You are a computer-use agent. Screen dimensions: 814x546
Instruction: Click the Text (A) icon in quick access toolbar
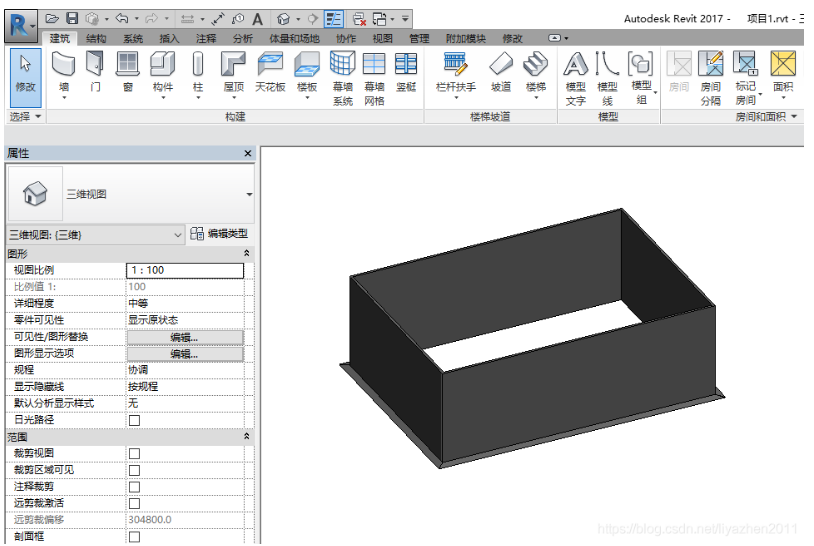[x=257, y=20]
